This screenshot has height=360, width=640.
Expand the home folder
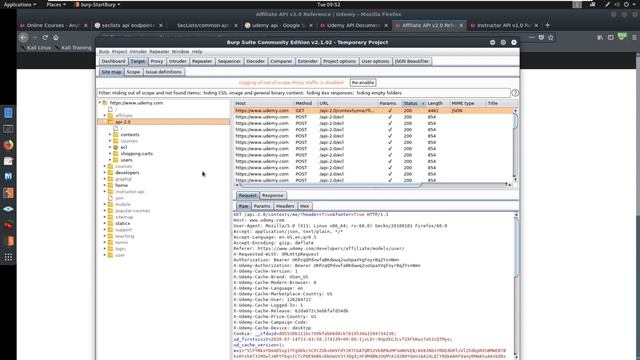tap(105, 185)
